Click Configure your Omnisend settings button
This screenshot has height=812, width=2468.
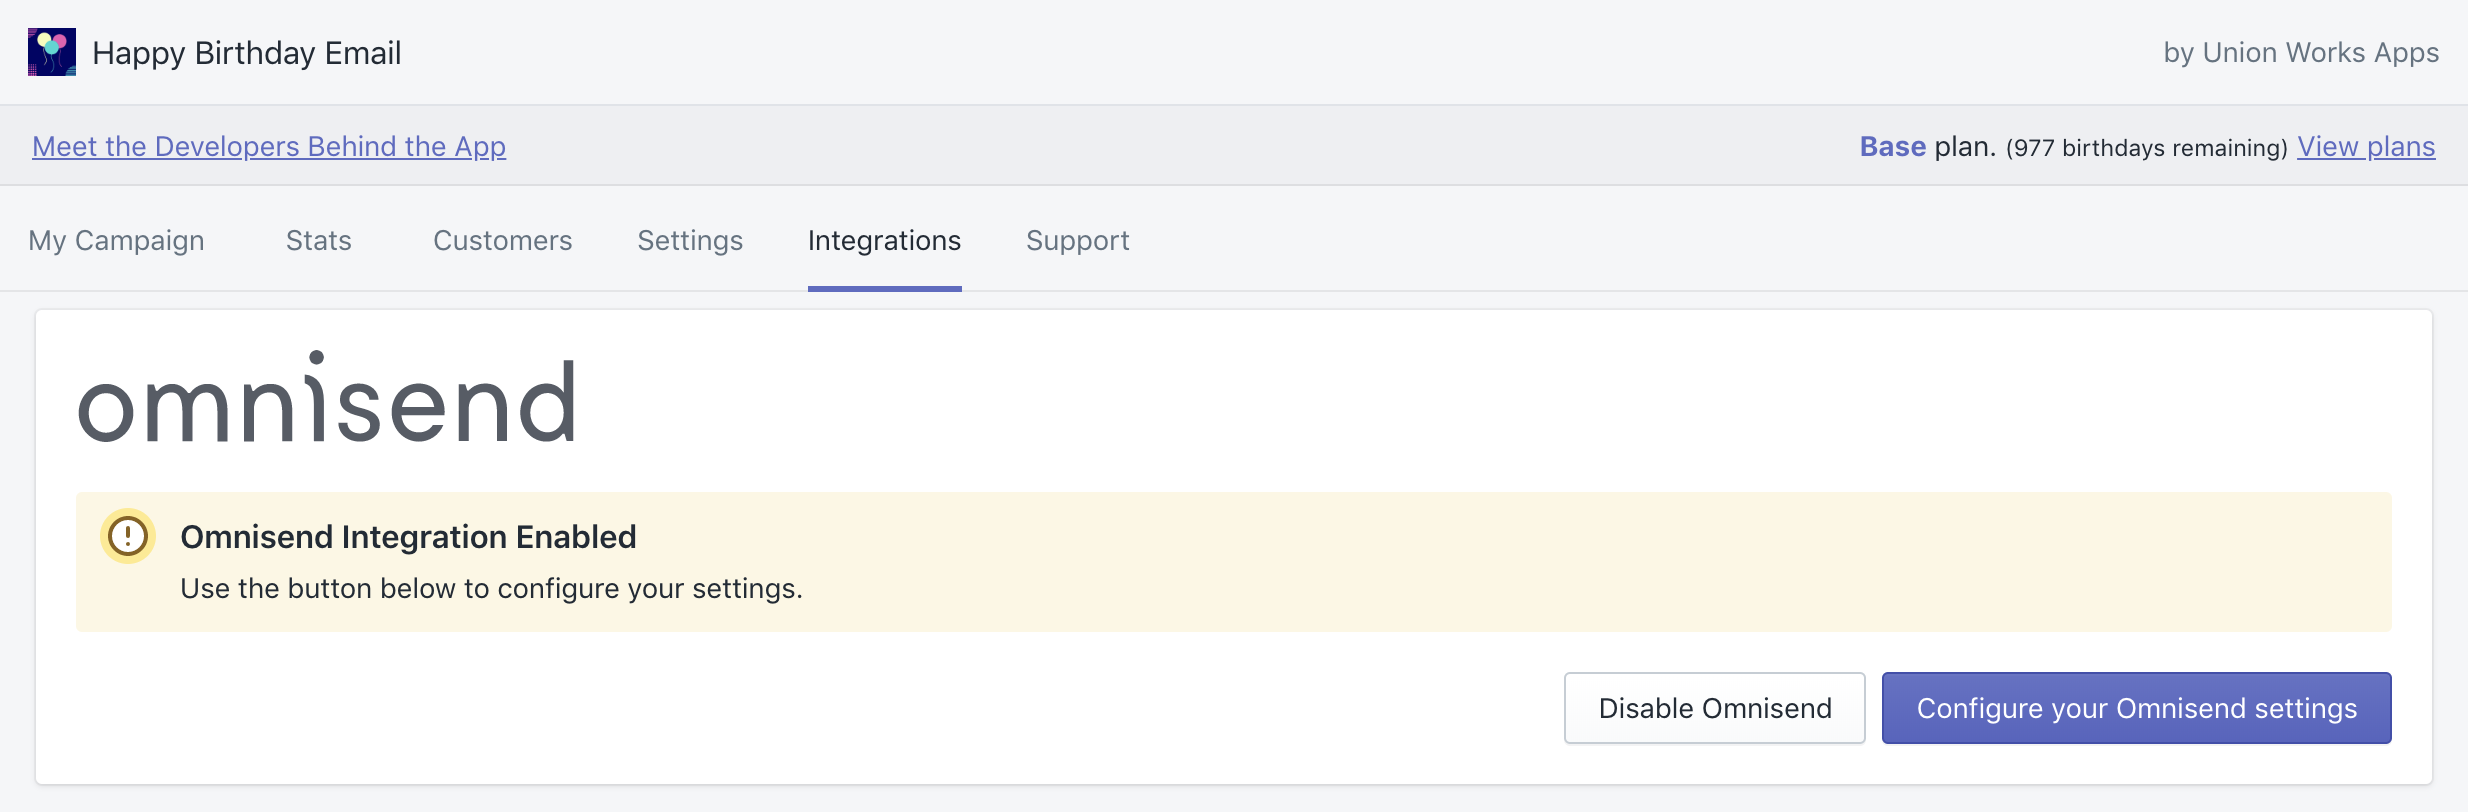tap(2136, 708)
